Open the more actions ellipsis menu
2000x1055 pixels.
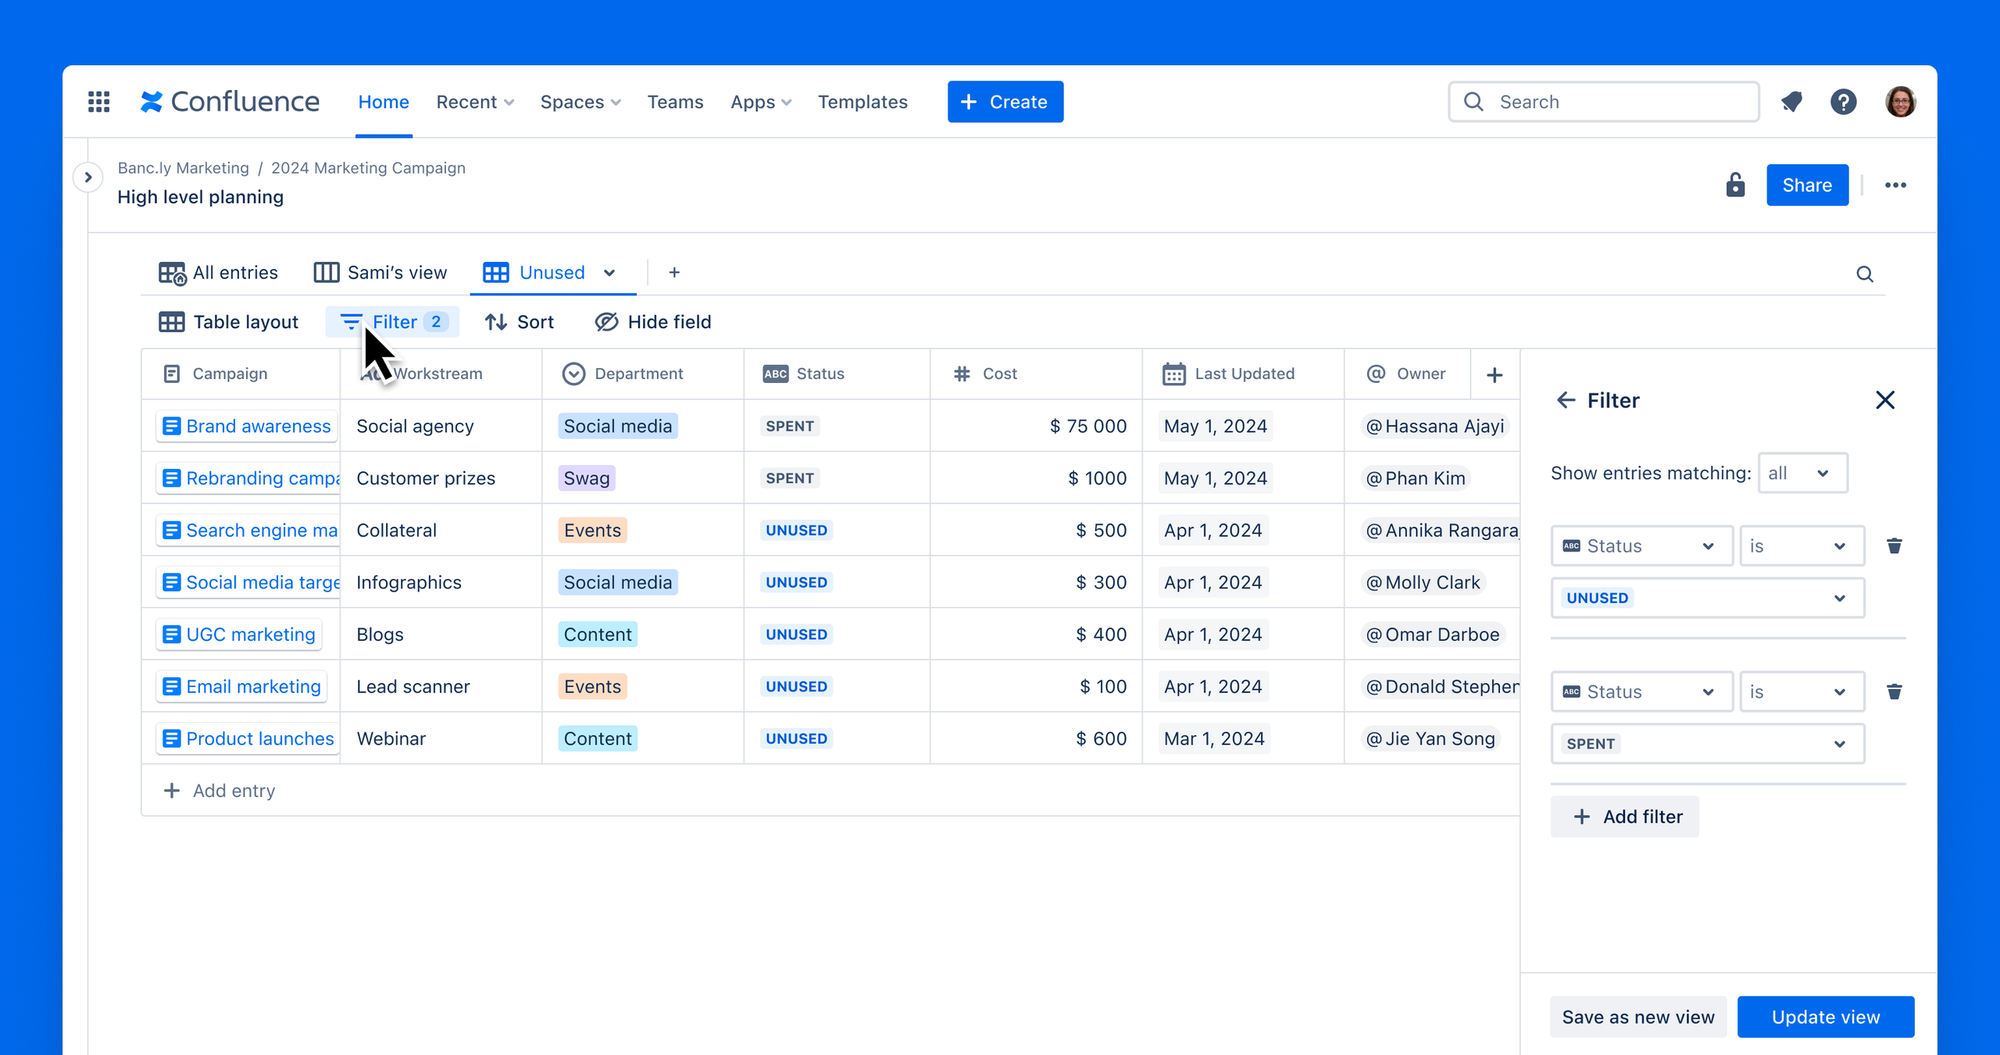coord(1895,185)
